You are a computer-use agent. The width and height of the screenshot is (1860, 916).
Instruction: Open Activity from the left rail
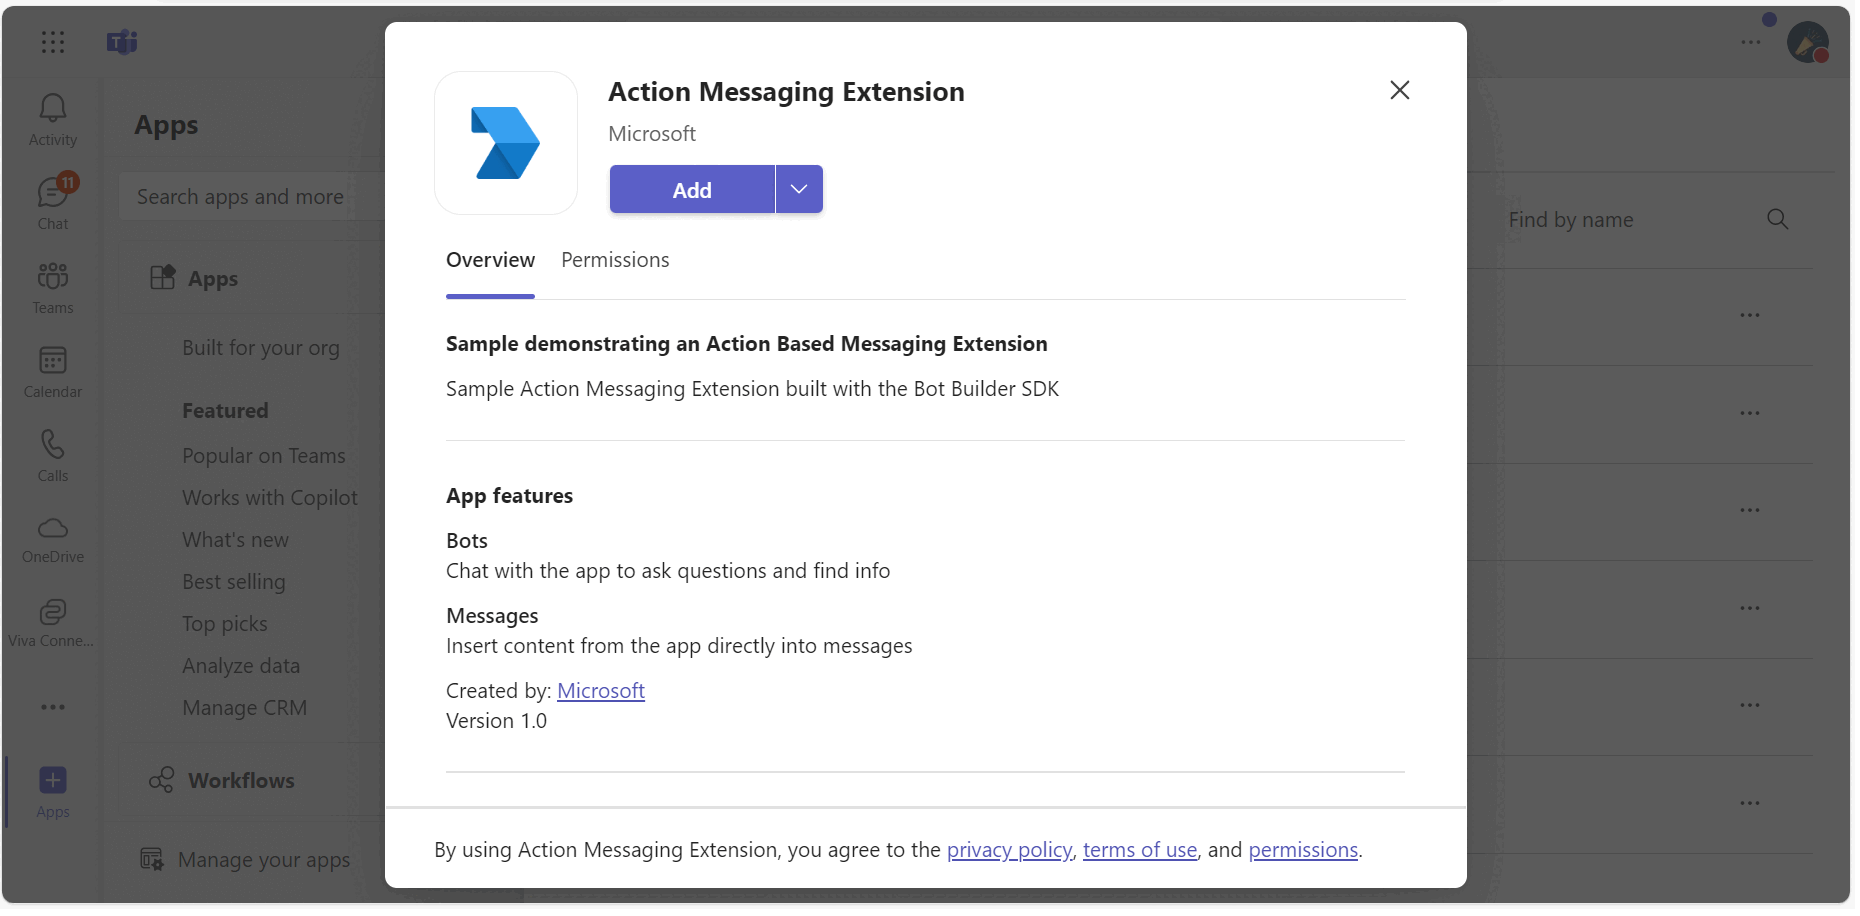(x=52, y=118)
